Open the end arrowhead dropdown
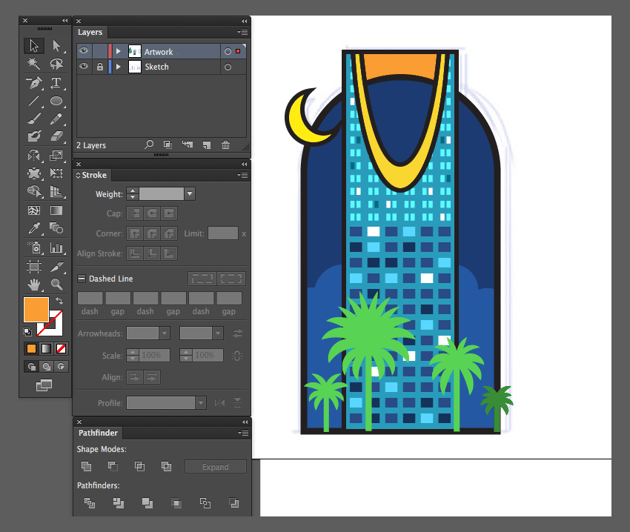This screenshot has width=630, height=532. click(217, 334)
